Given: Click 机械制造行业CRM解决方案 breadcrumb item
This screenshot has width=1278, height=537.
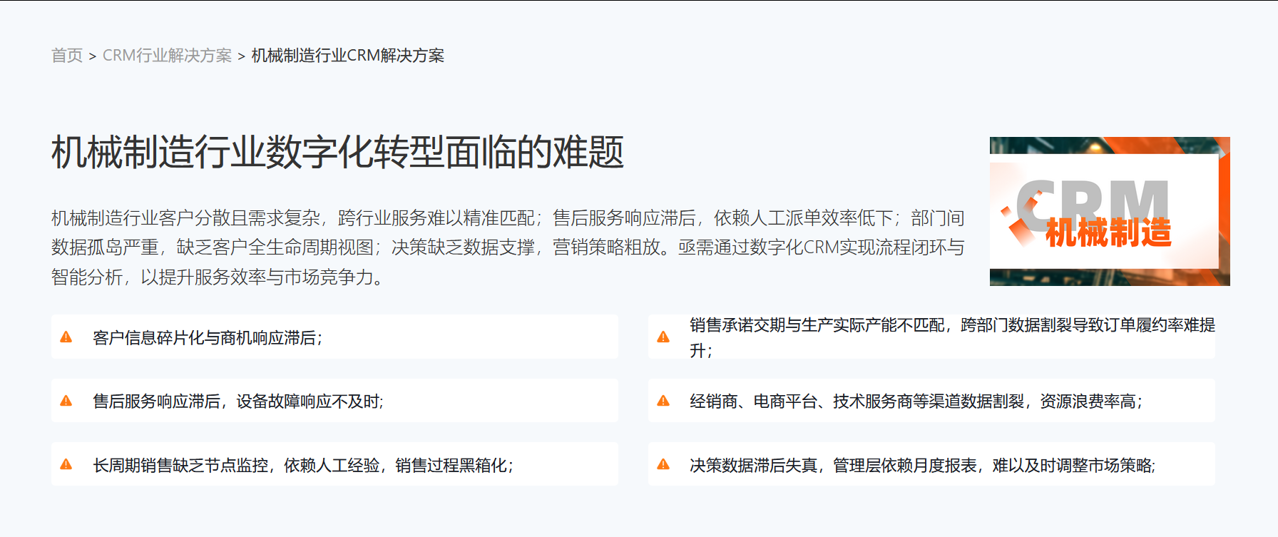Looking at the screenshot, I should click(x=348, y=56).
